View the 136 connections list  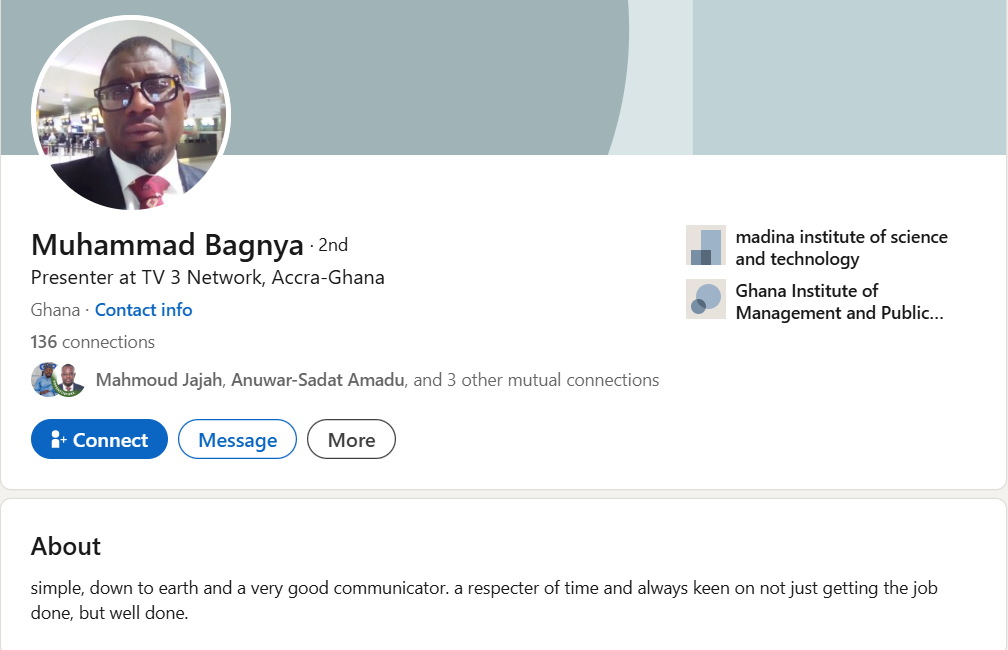93,342
